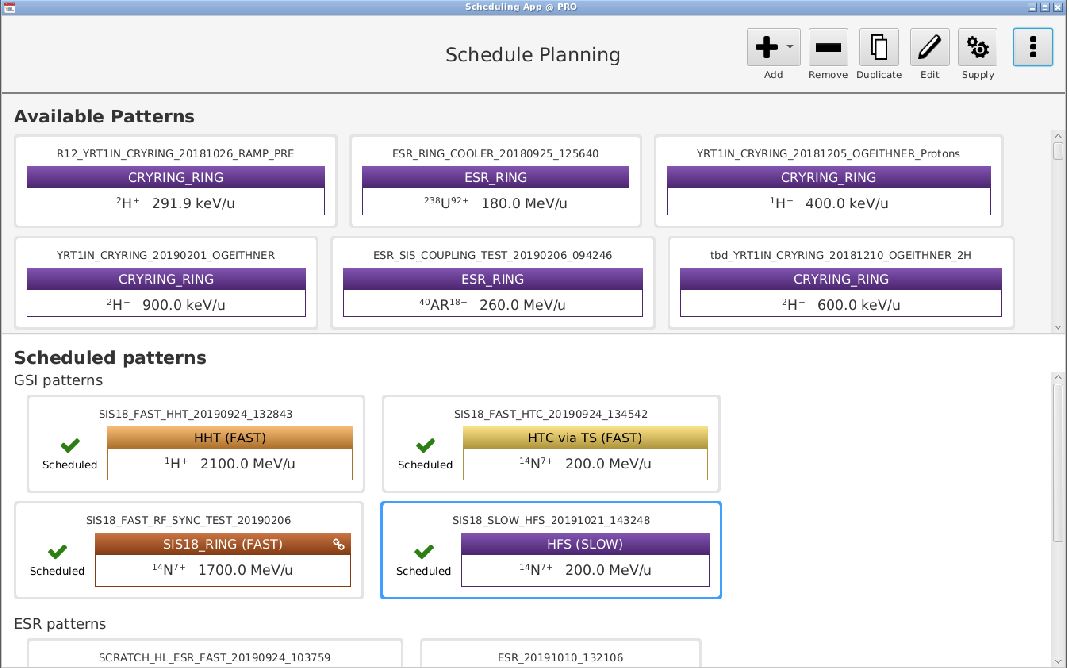The width and height of the screenshot is (1069, 668).
Task: Click the link icon on SIS18_RING (FAST)
Action: 339,545
